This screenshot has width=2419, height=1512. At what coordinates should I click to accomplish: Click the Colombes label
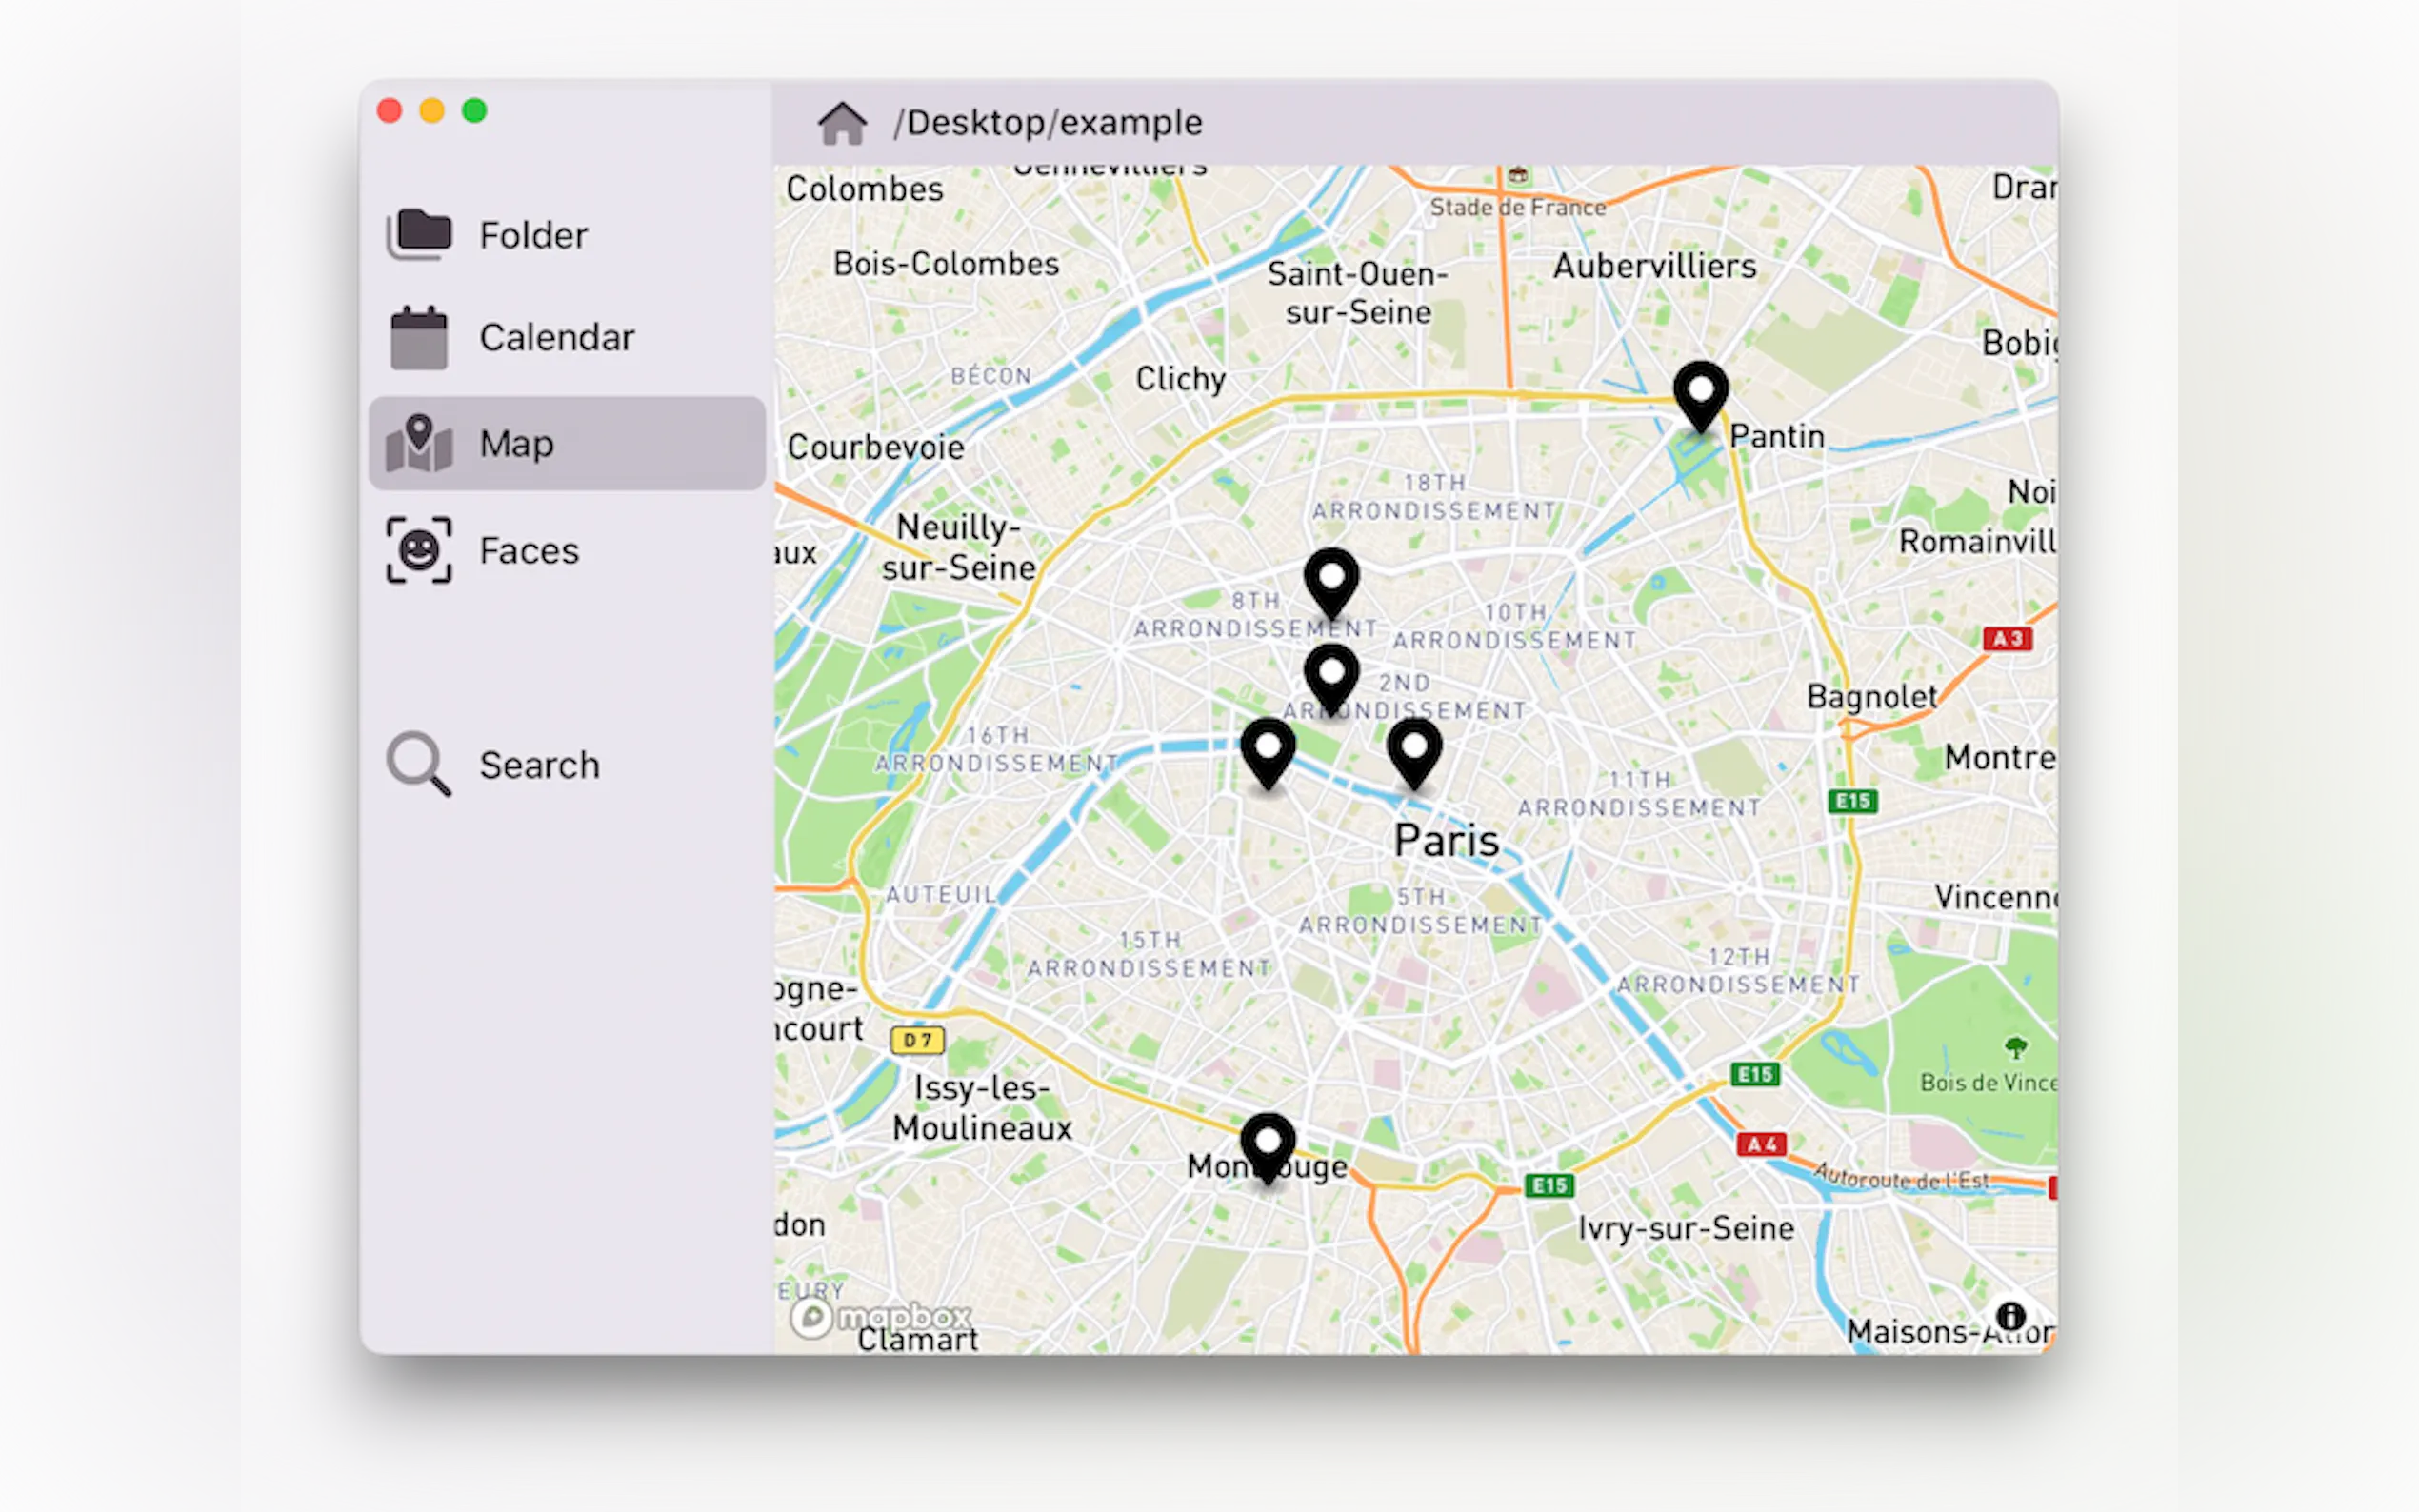pos(864,189)
